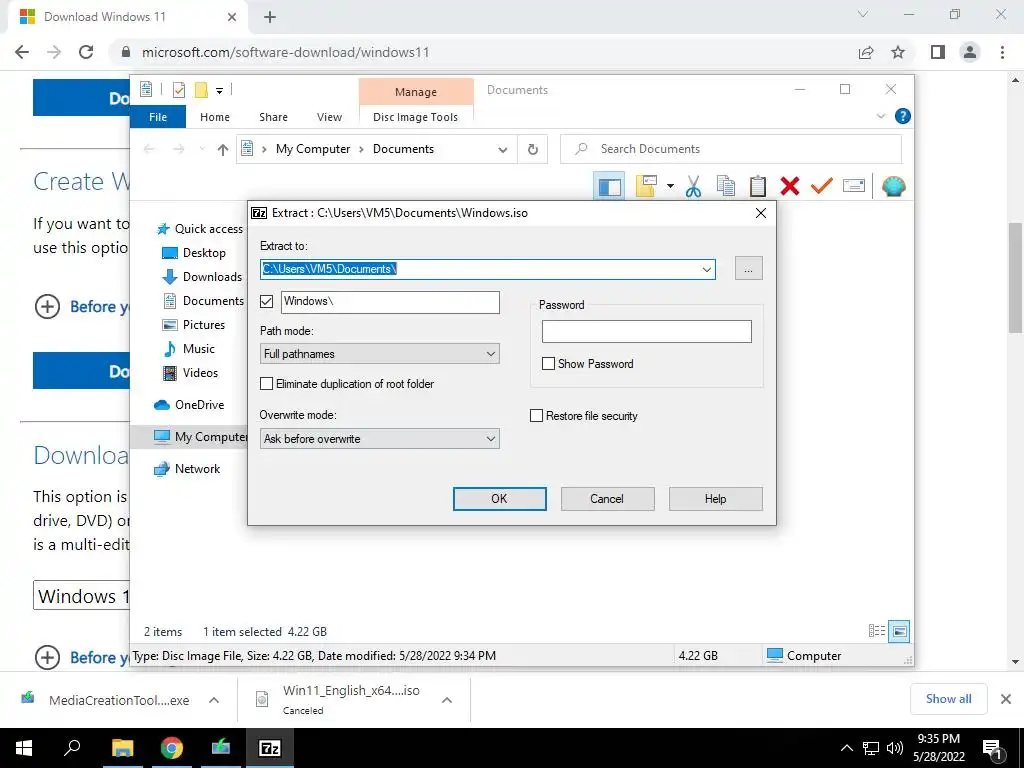Uncheck the Windows\ subfolder checkbox
Viewport: 1024px width, 768px height.
coord(266,301)
